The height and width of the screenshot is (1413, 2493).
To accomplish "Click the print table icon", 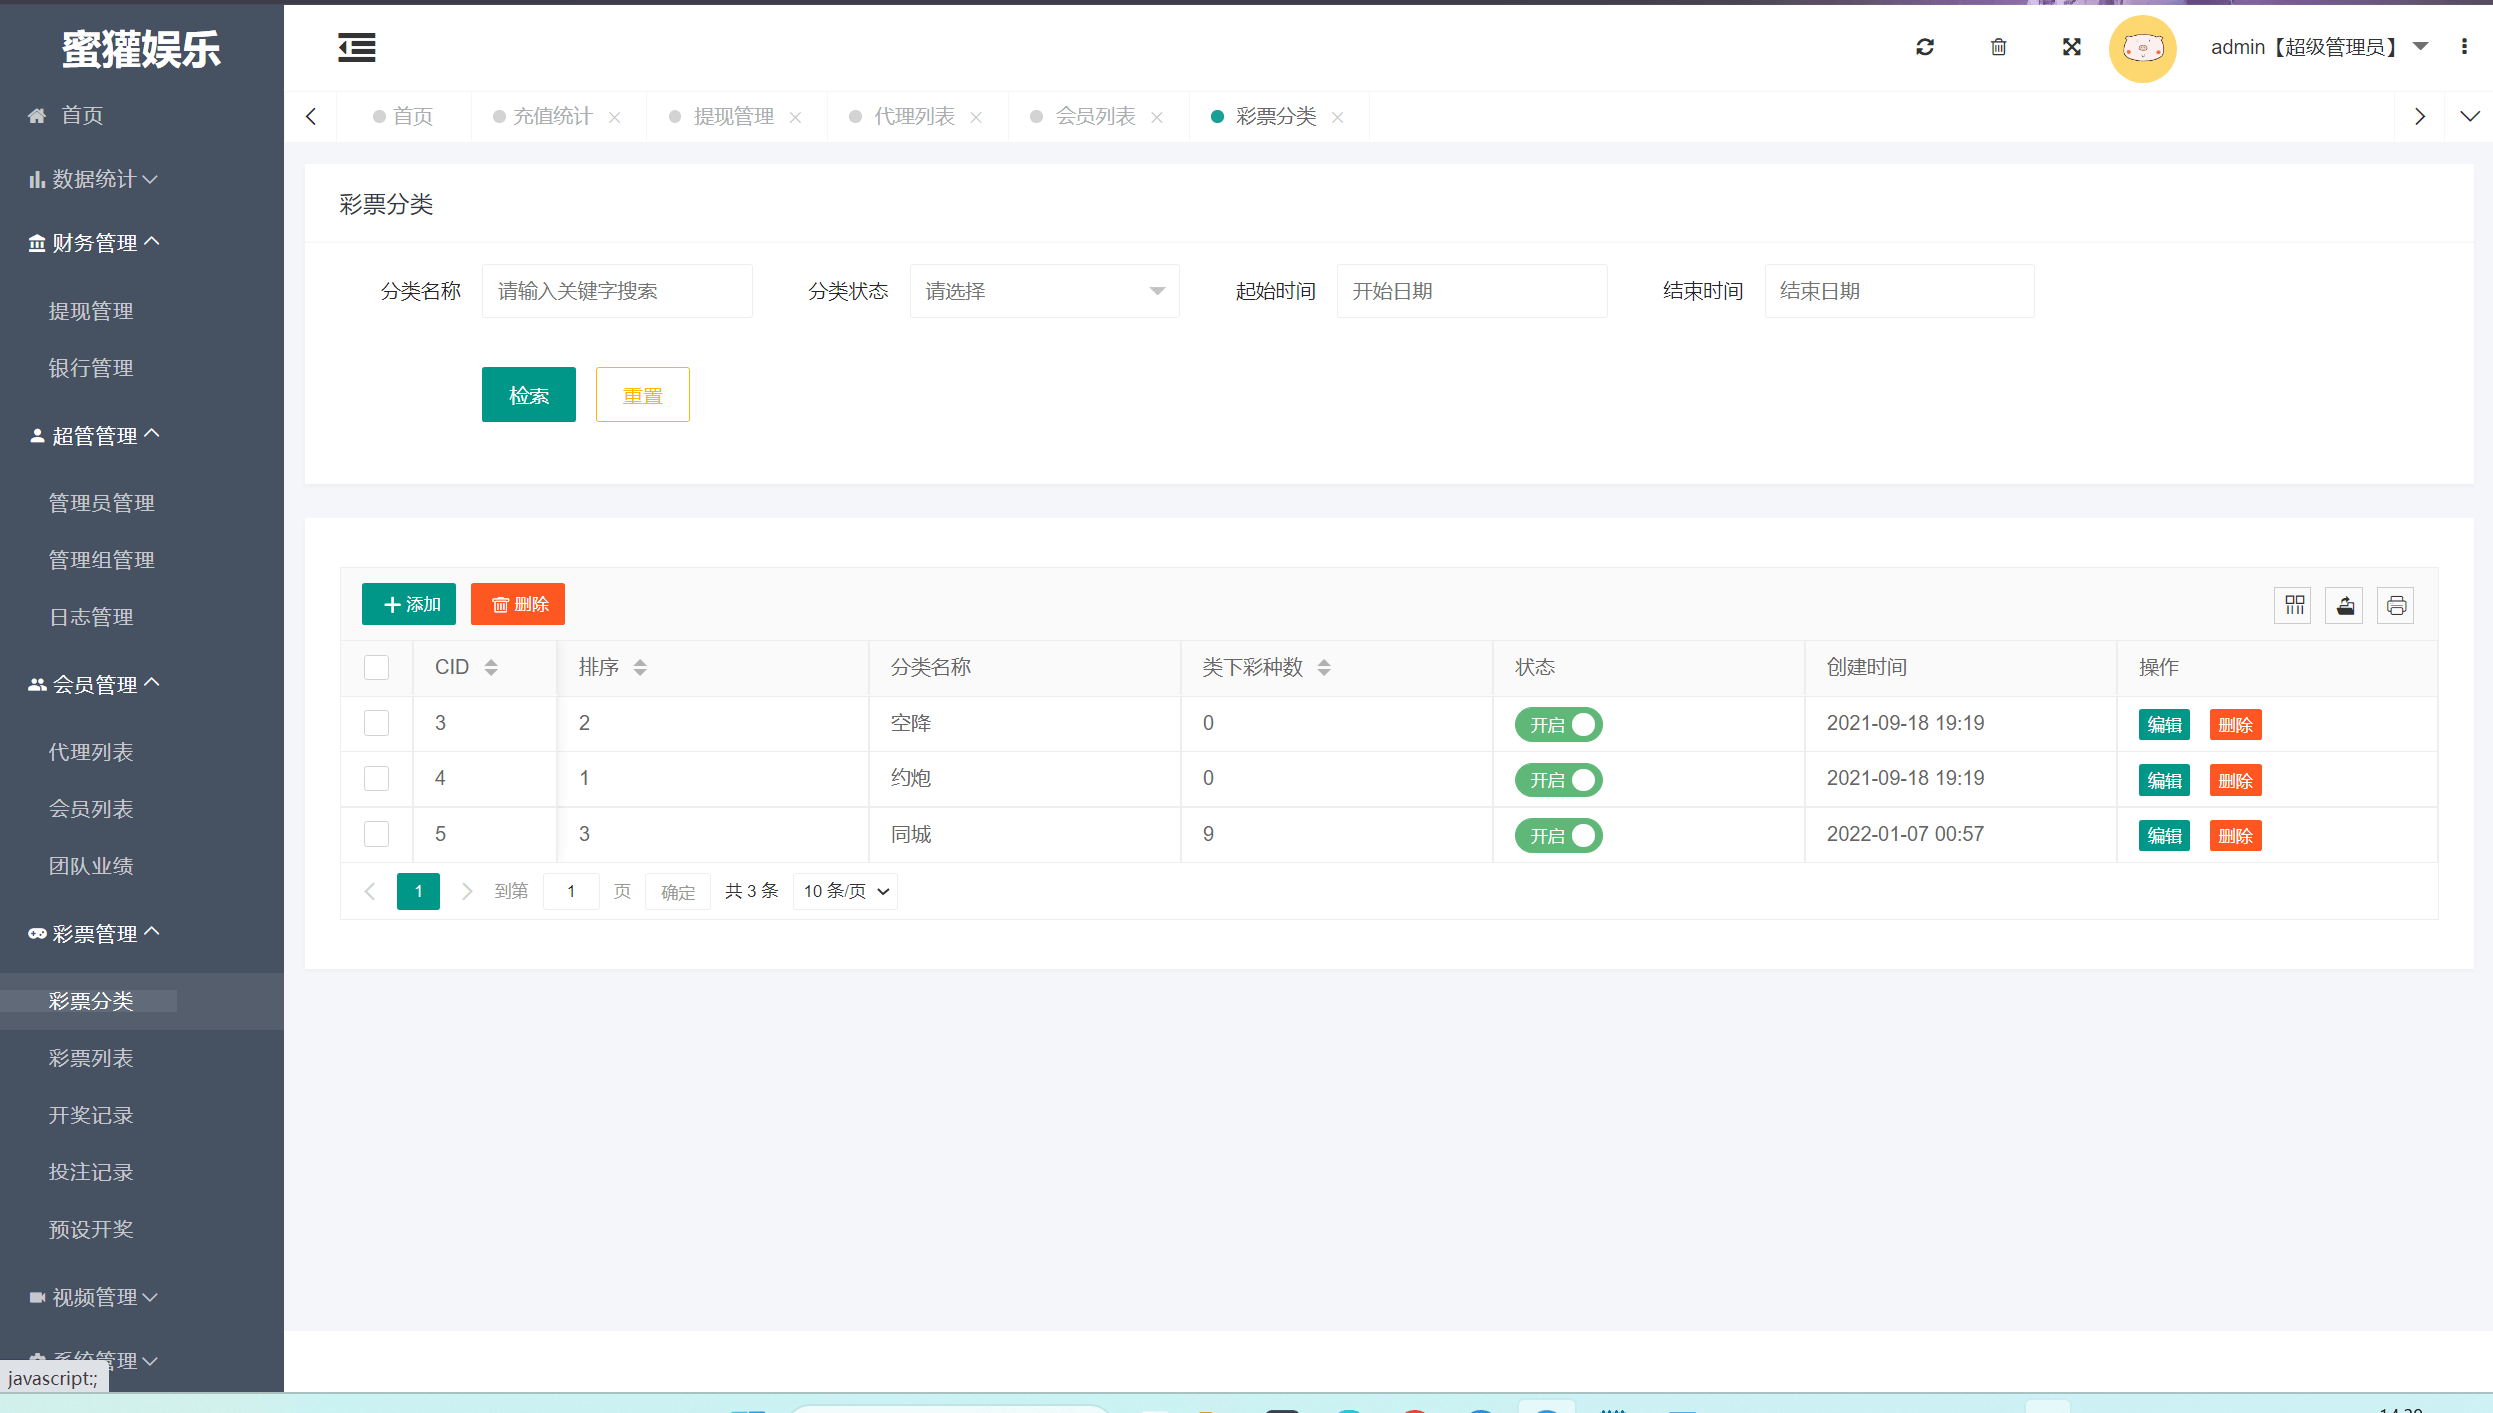I will pos(2396,605).
